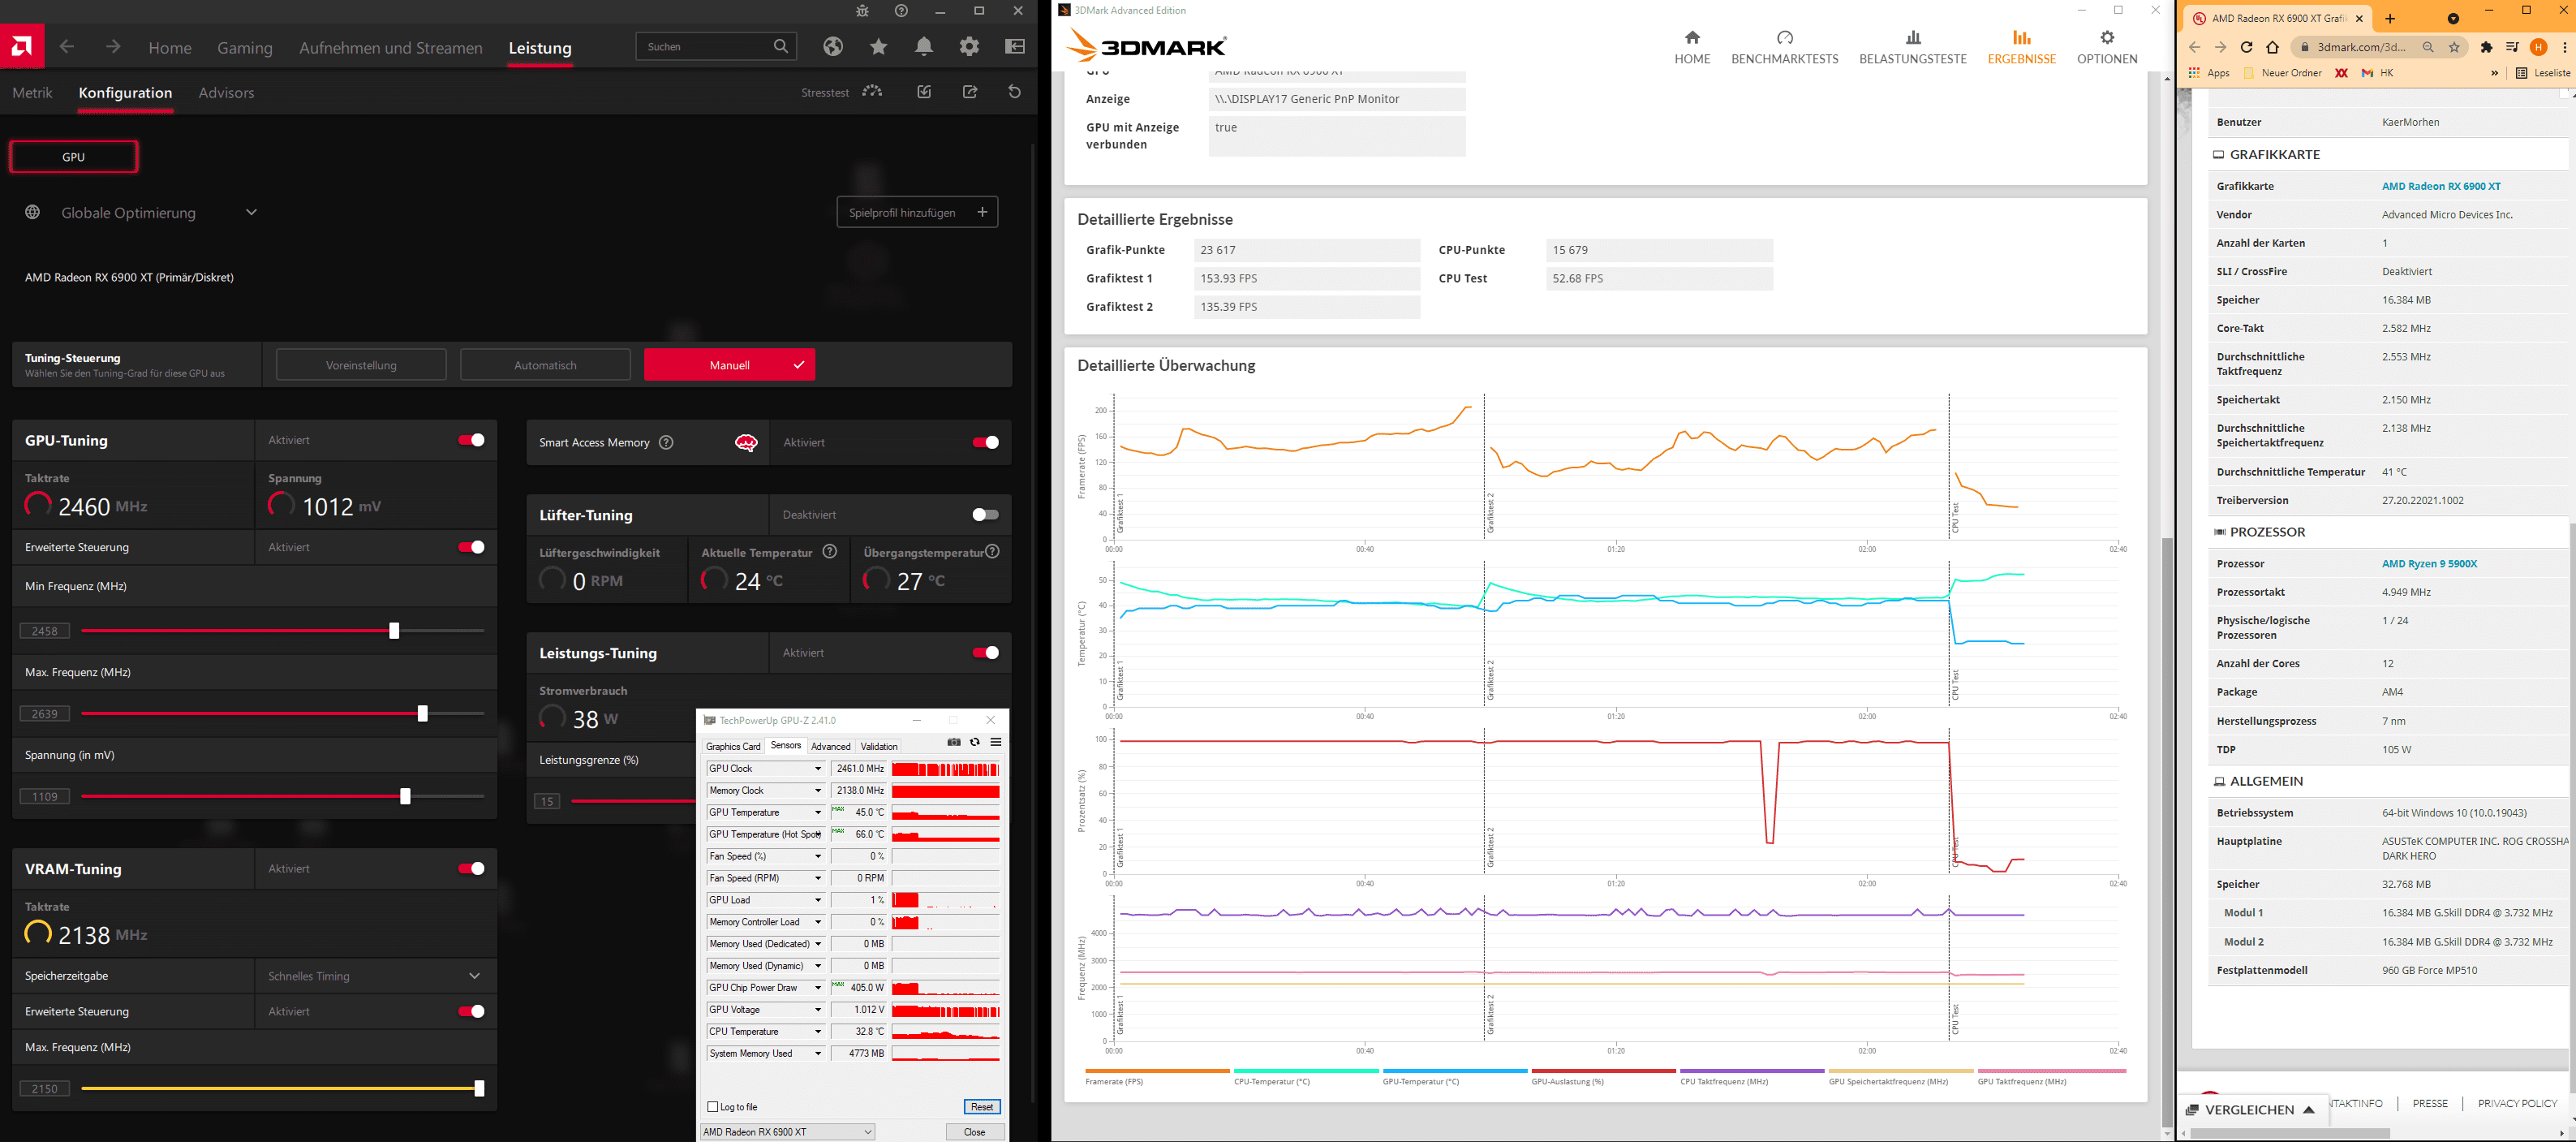2576x1142 pixels.
Task: Open the GPU-Z hamburger menu
Action: (996, 742)
